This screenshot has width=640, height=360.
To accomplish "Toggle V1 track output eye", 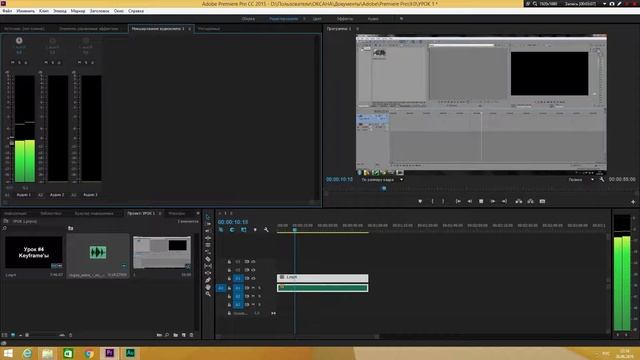I will click(x=253, y=278).
